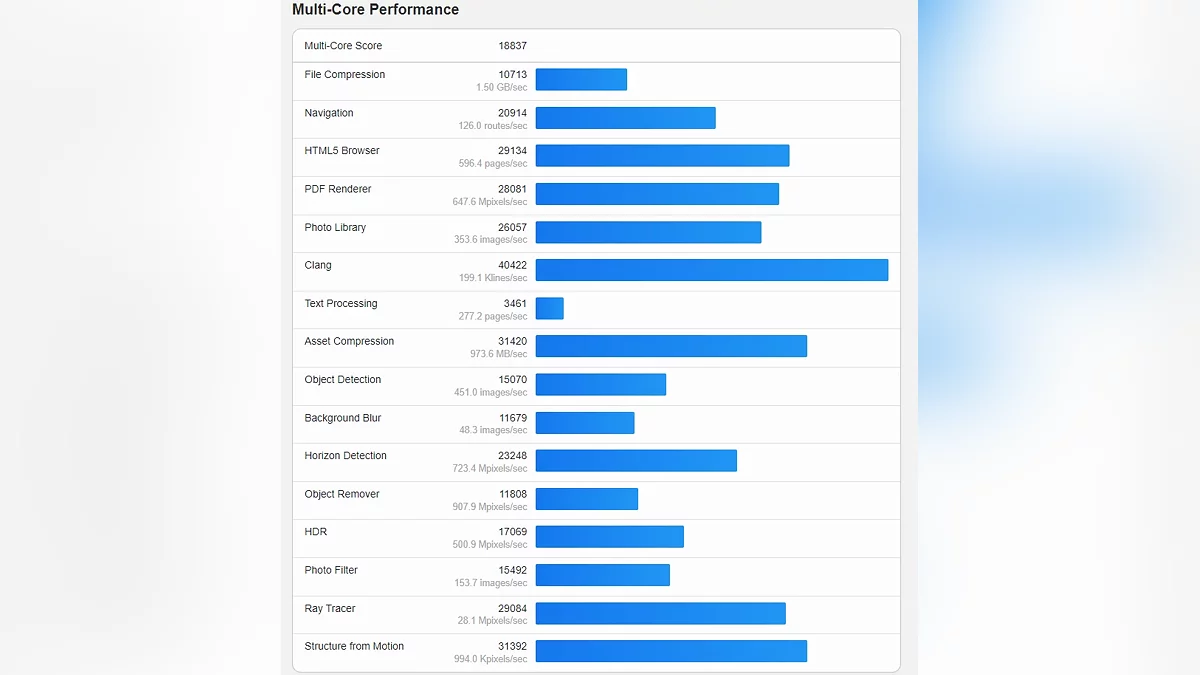
Task: Click the Structure from Motion label
Action: point(354,646)
